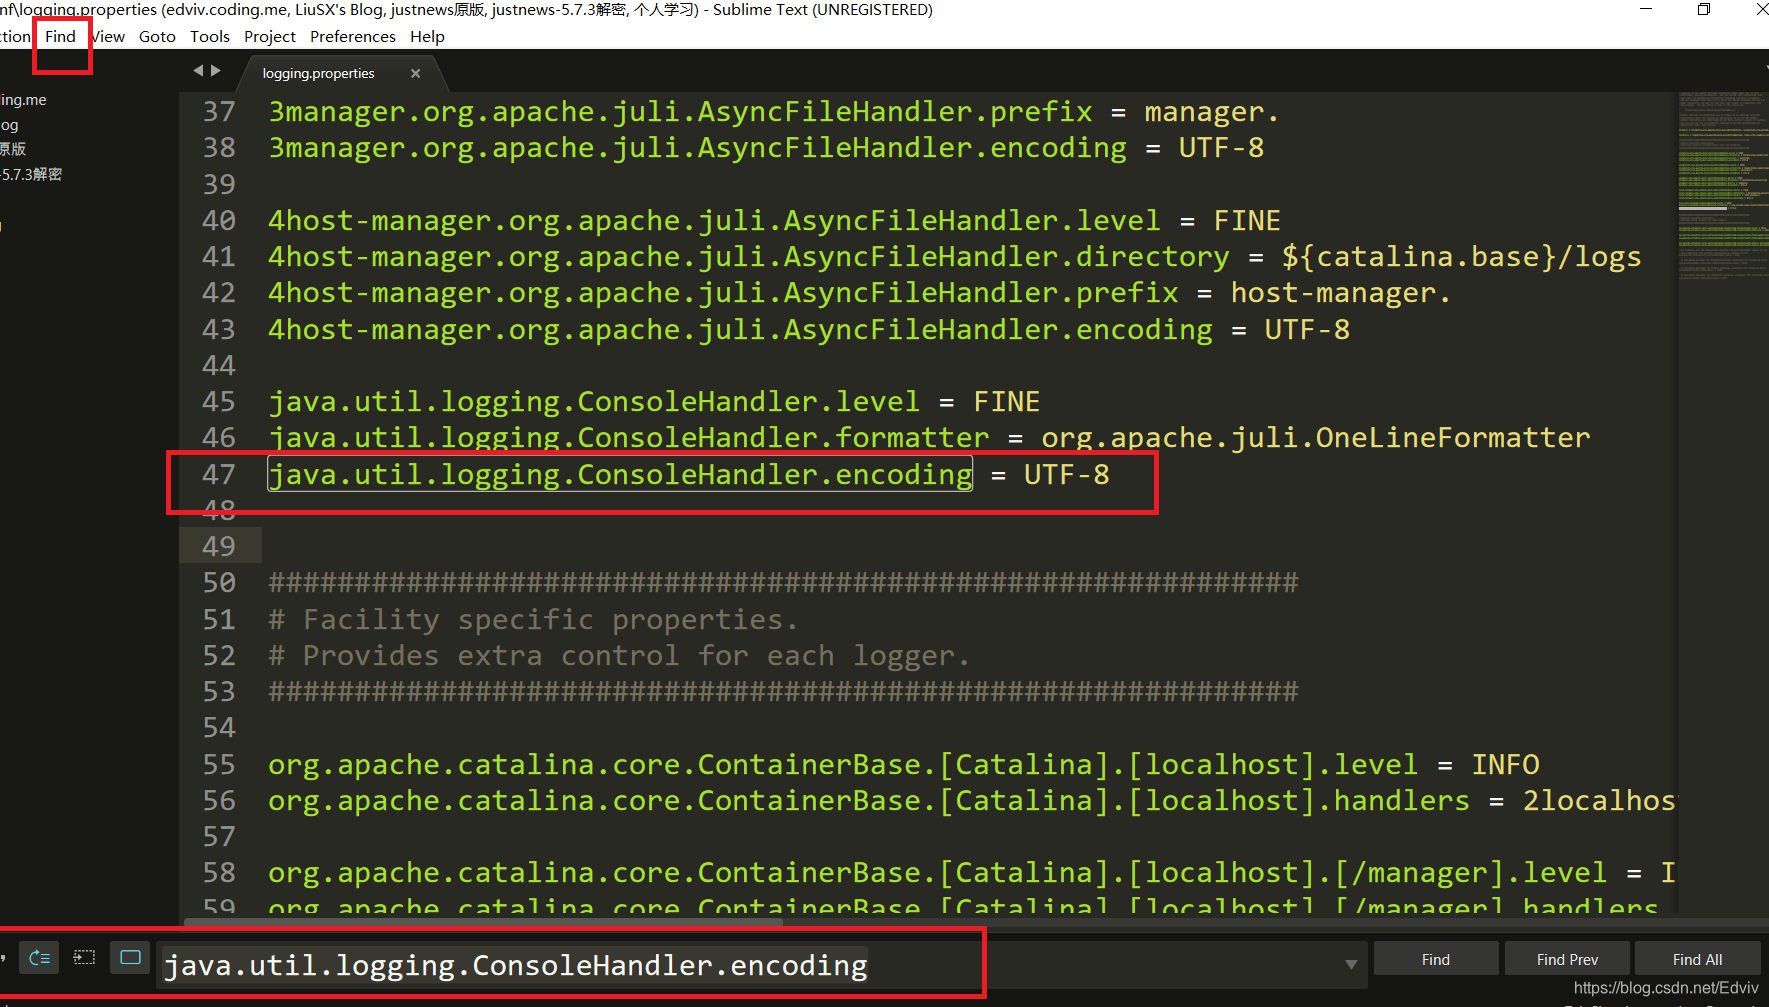Click the UTF-8 value on line 47
1769x1007 pixels.
coord(1066,474)
